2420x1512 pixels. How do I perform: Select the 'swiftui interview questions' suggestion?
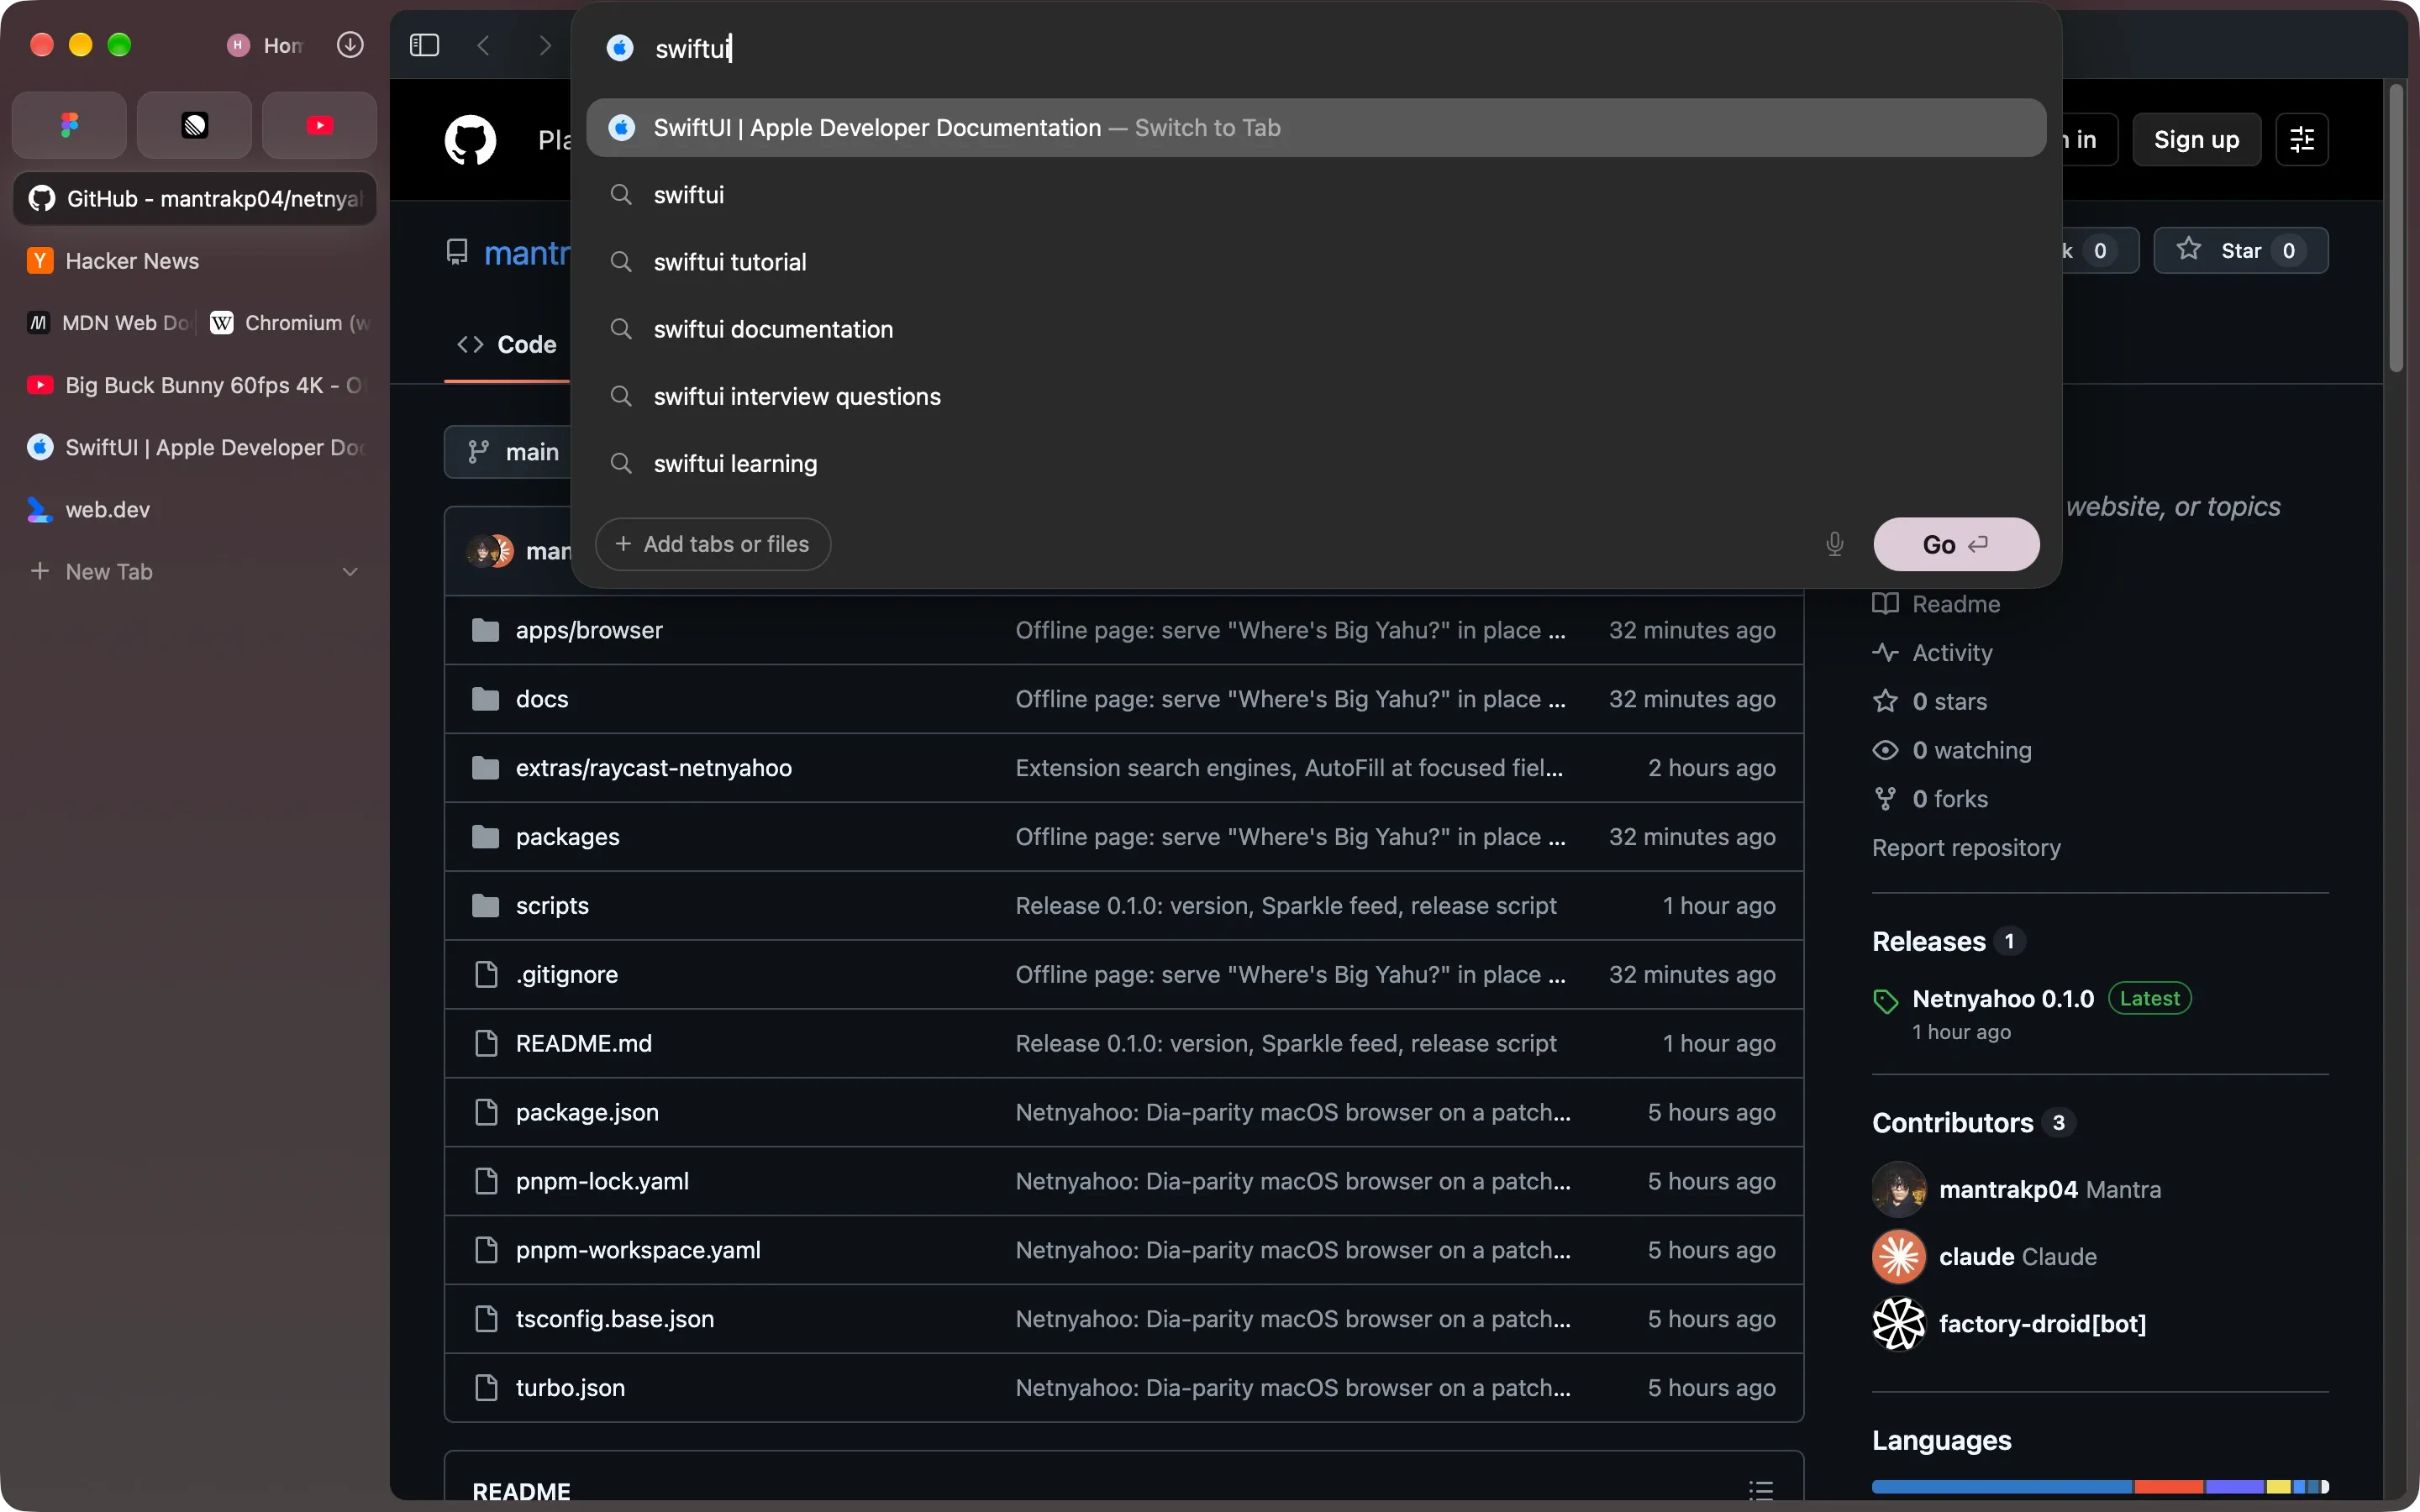pyautogui.click(x=1316, y=397)
